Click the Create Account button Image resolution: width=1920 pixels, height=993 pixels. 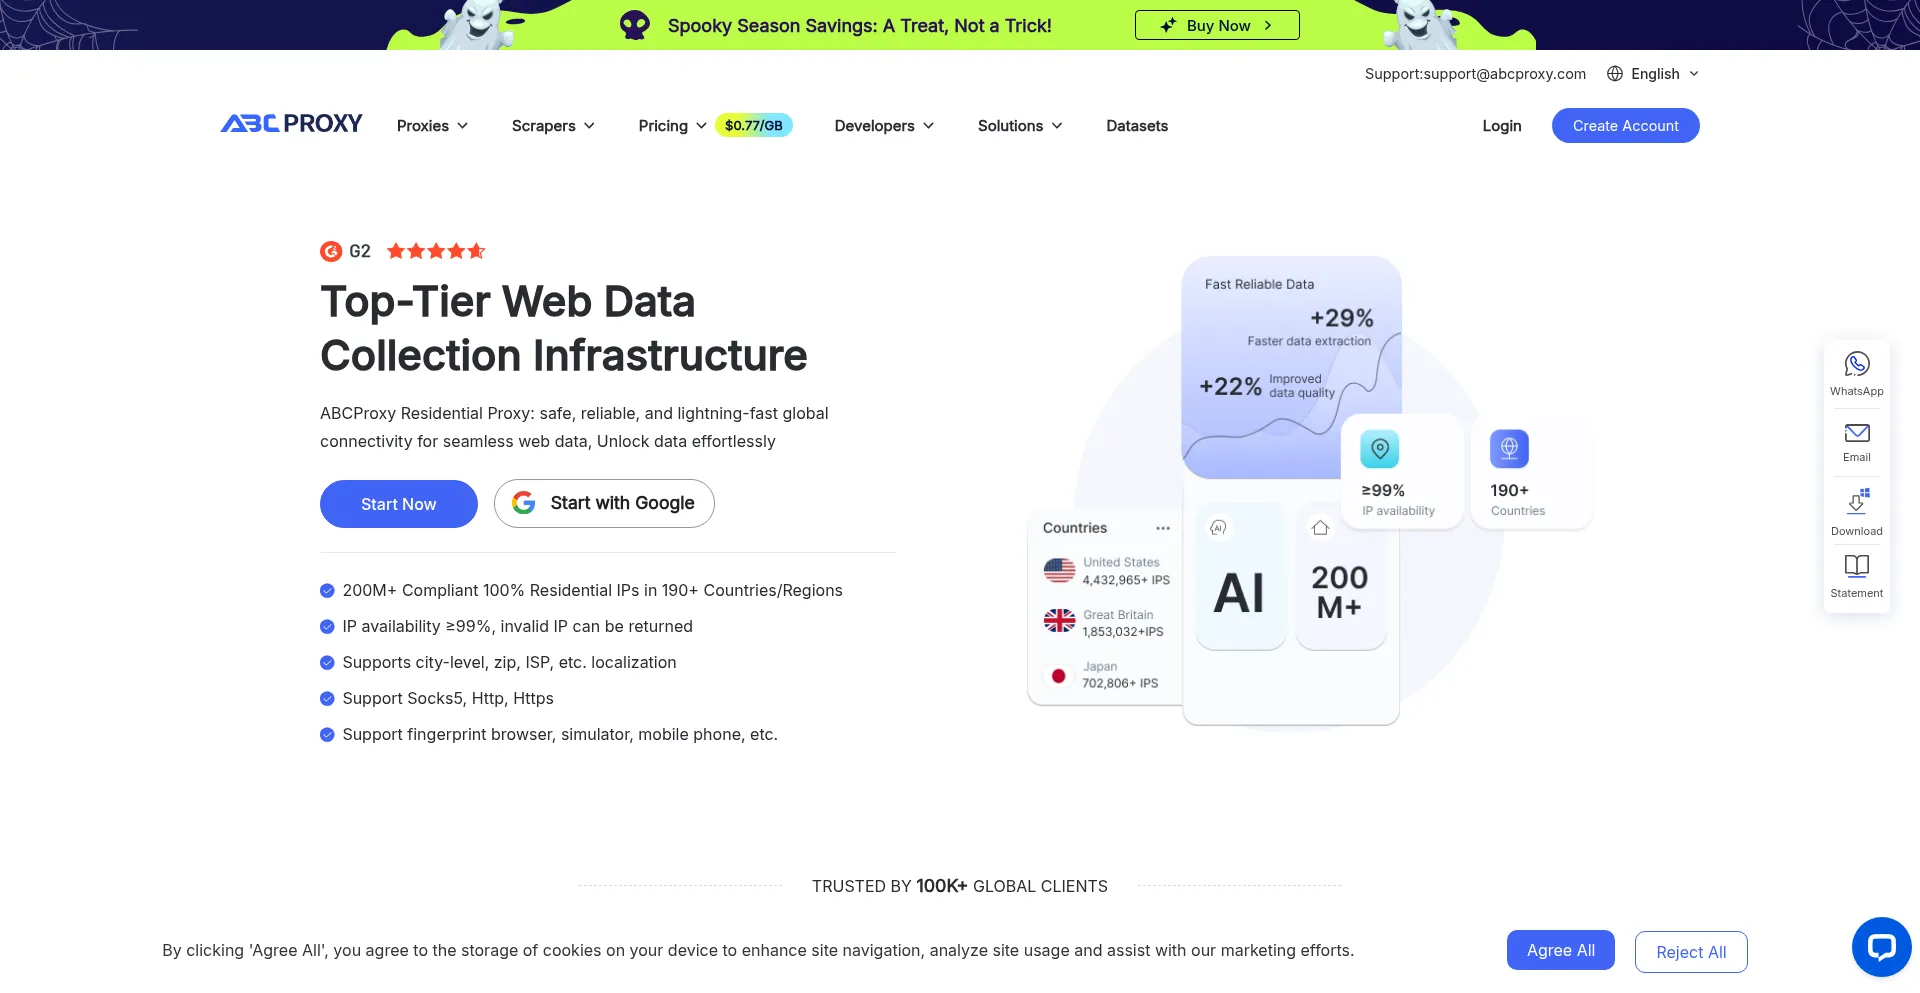1625,126
